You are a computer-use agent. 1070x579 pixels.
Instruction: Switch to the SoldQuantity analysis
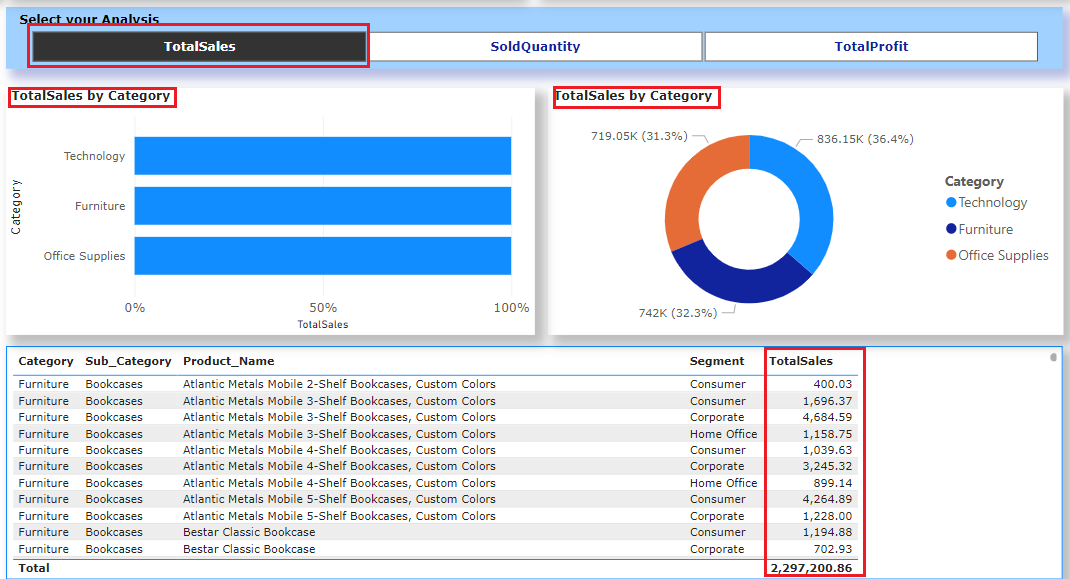pos(537,46)
